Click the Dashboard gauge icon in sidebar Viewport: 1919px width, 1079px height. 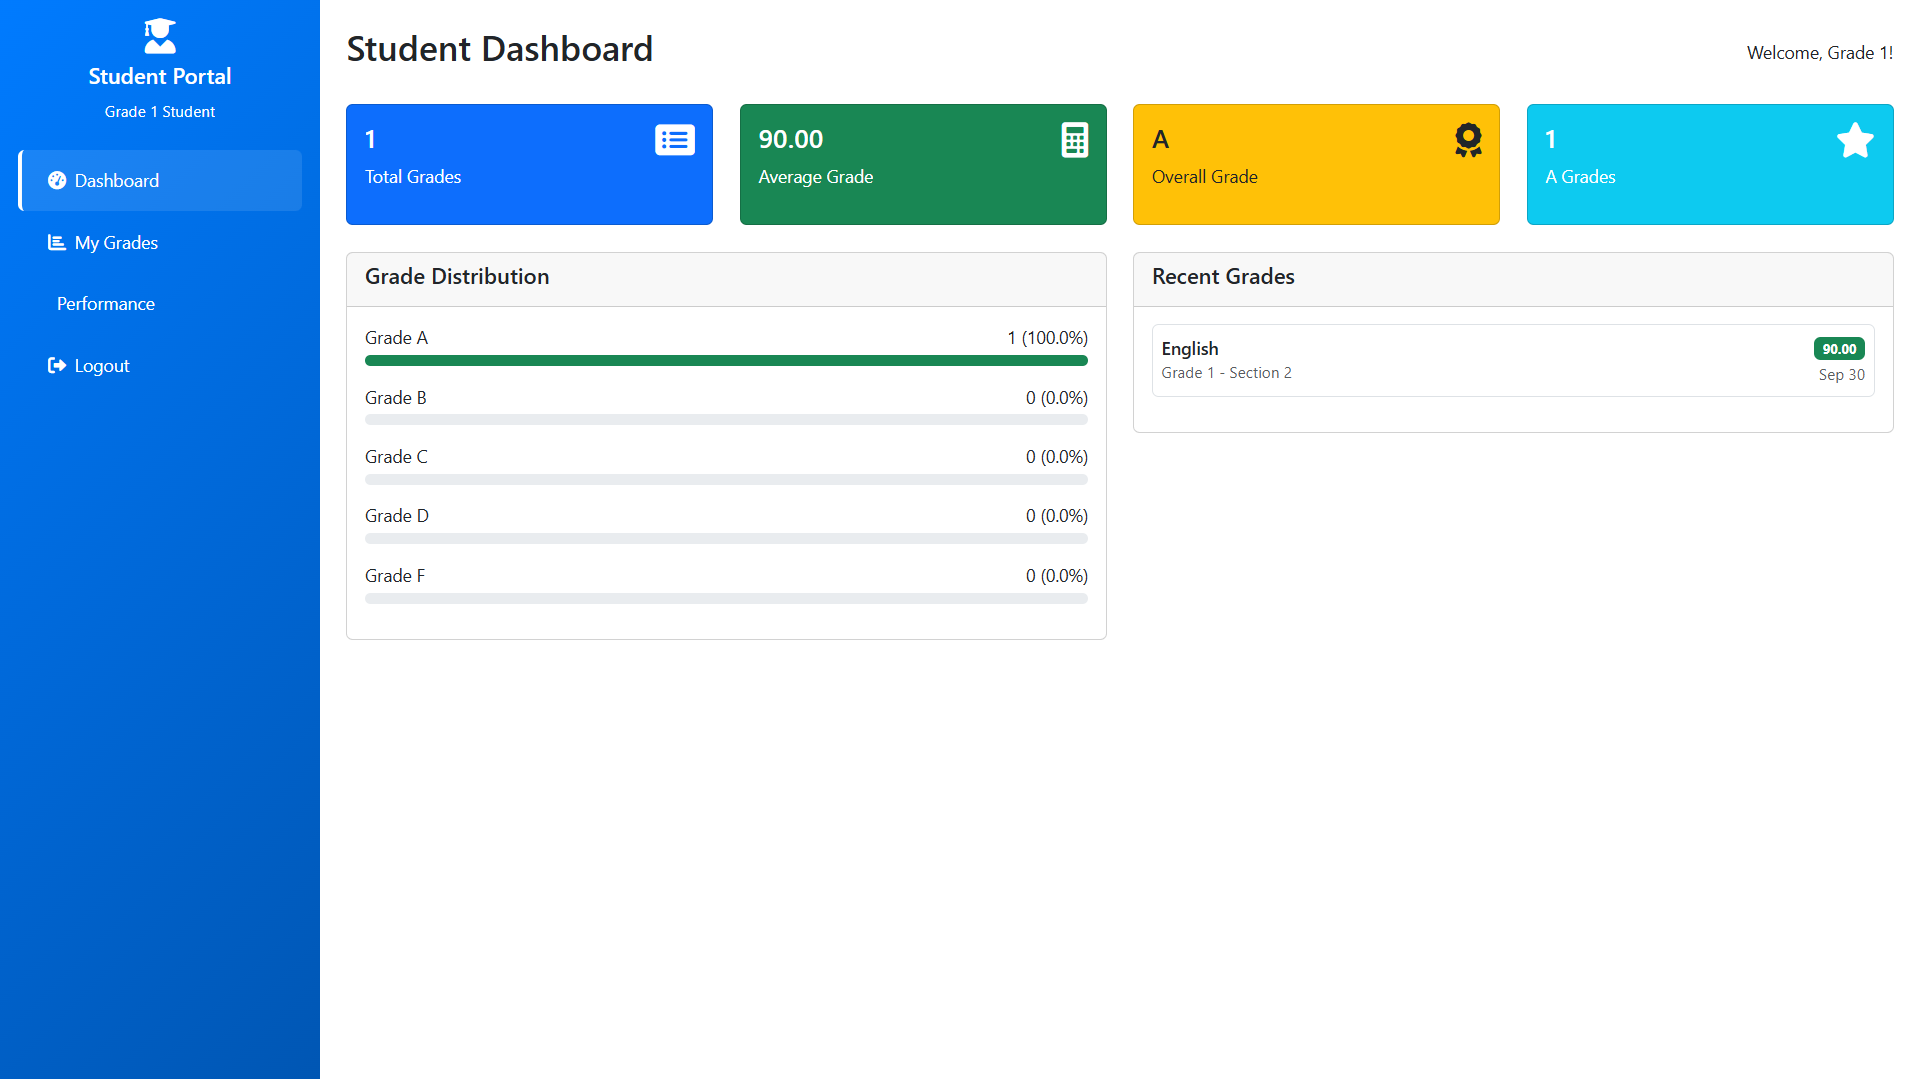(x=57, y=180)
